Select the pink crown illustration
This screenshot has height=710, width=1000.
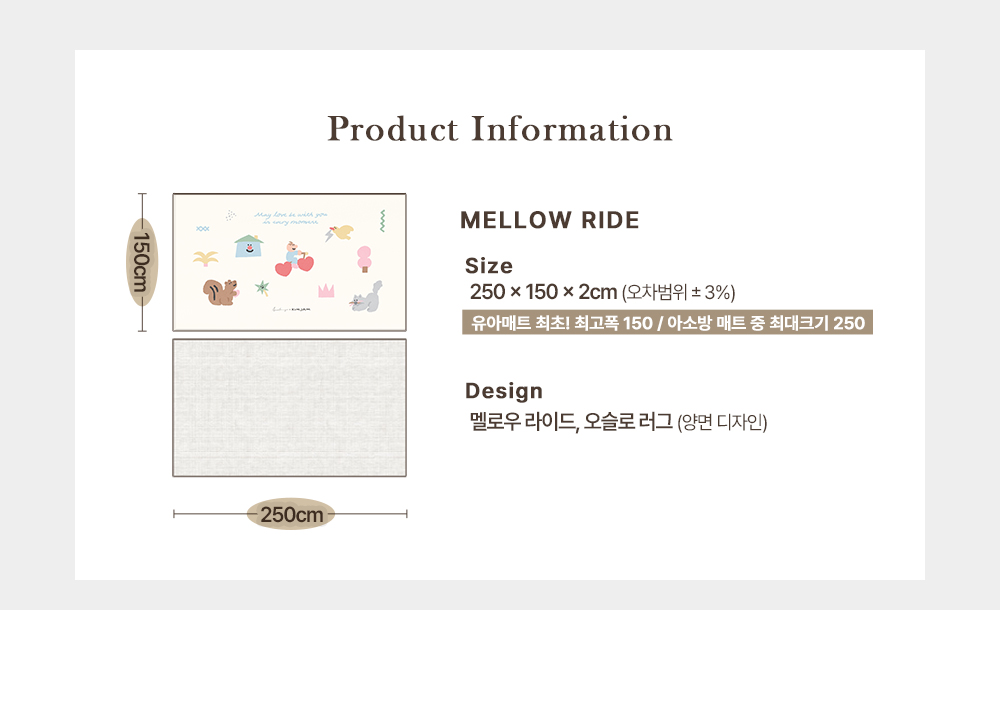coord(326,291)
